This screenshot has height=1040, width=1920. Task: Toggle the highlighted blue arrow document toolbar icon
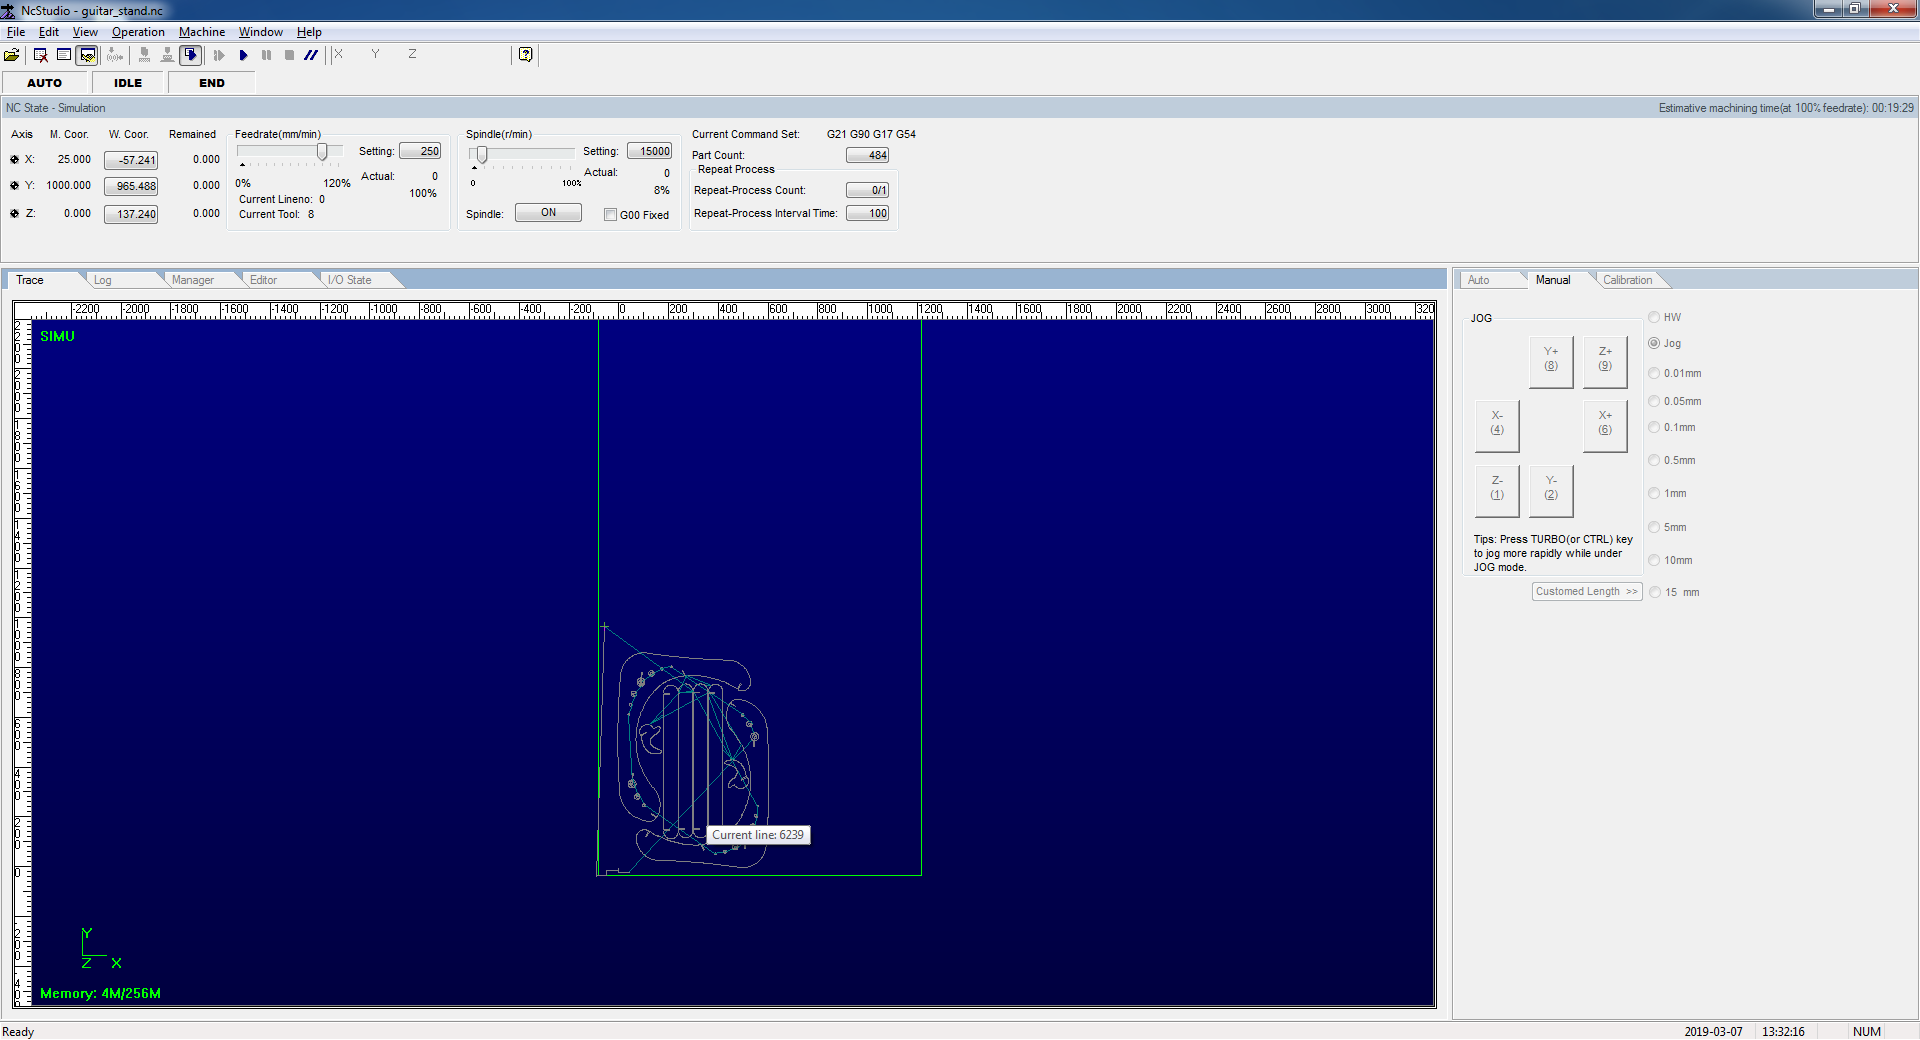(x=191, y=55)
